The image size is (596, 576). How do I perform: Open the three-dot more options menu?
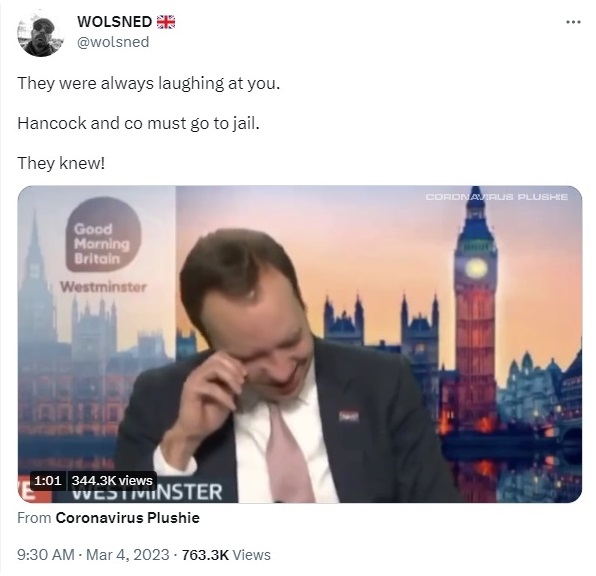[573, 22]
